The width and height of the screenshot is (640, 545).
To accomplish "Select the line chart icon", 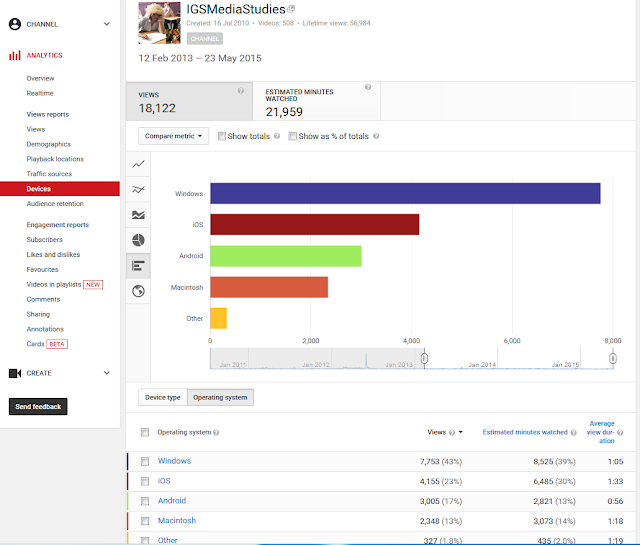I will 138,164.
